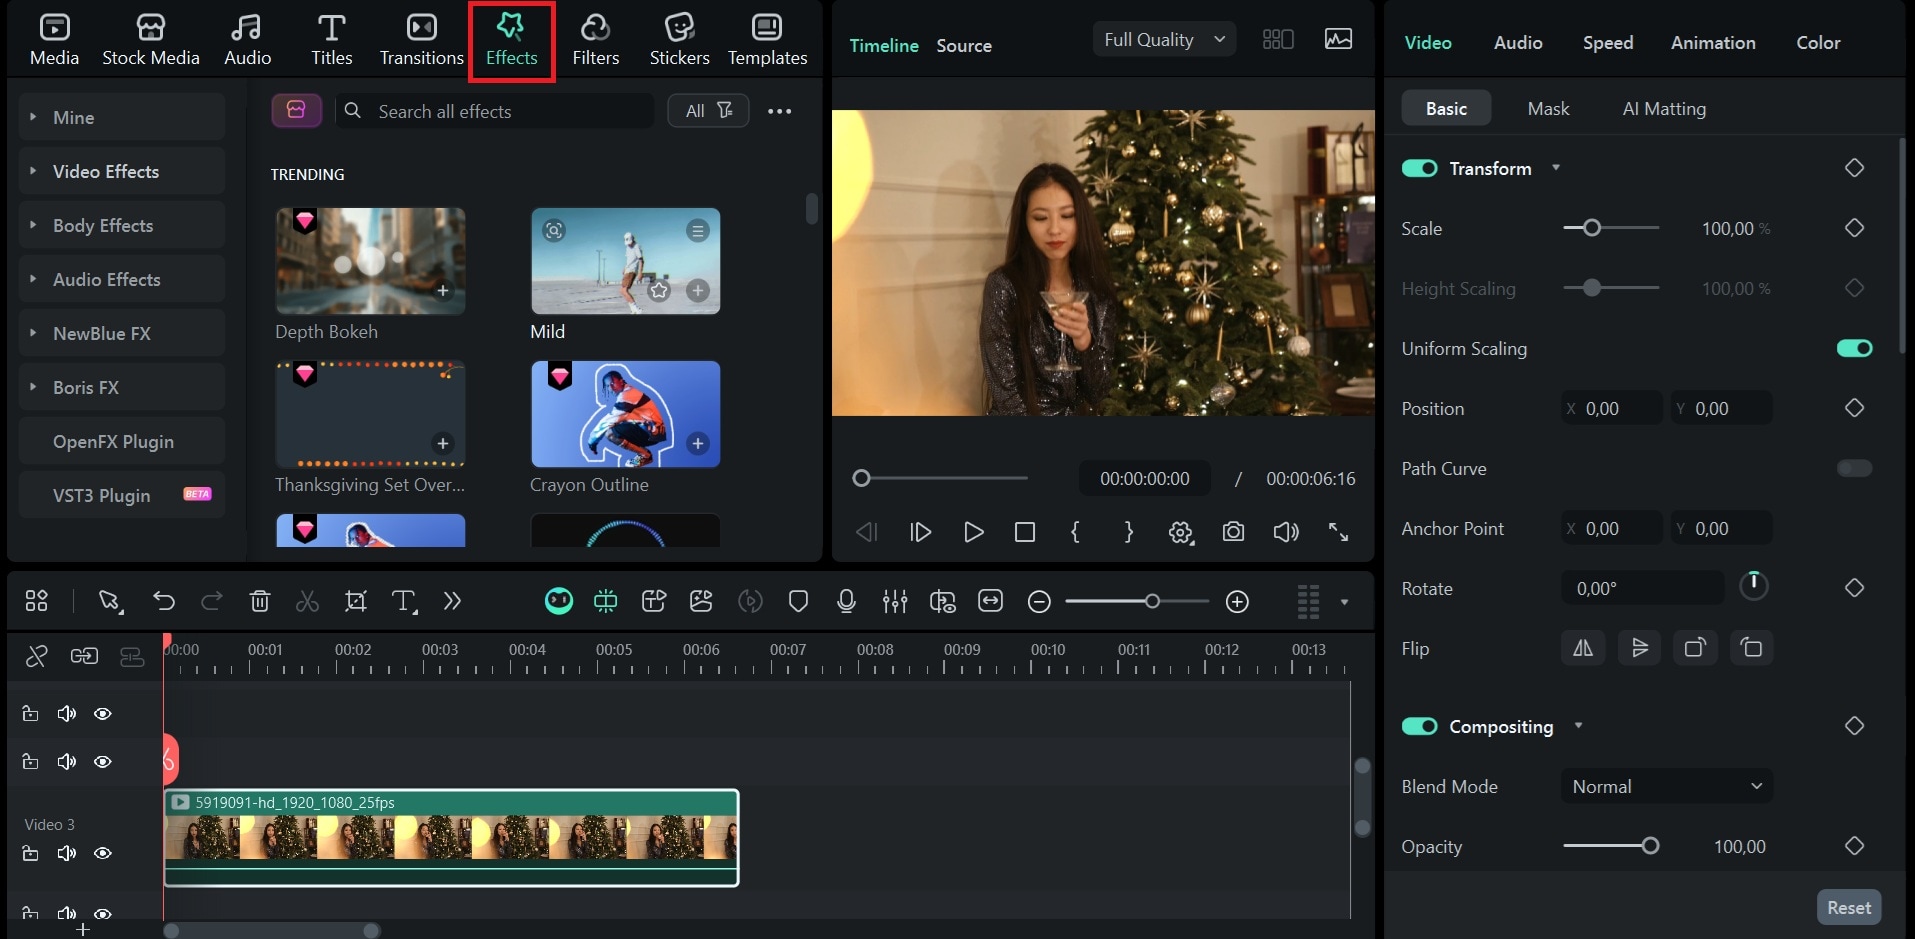Split the clip with the scissors tool

coord(307,601)
